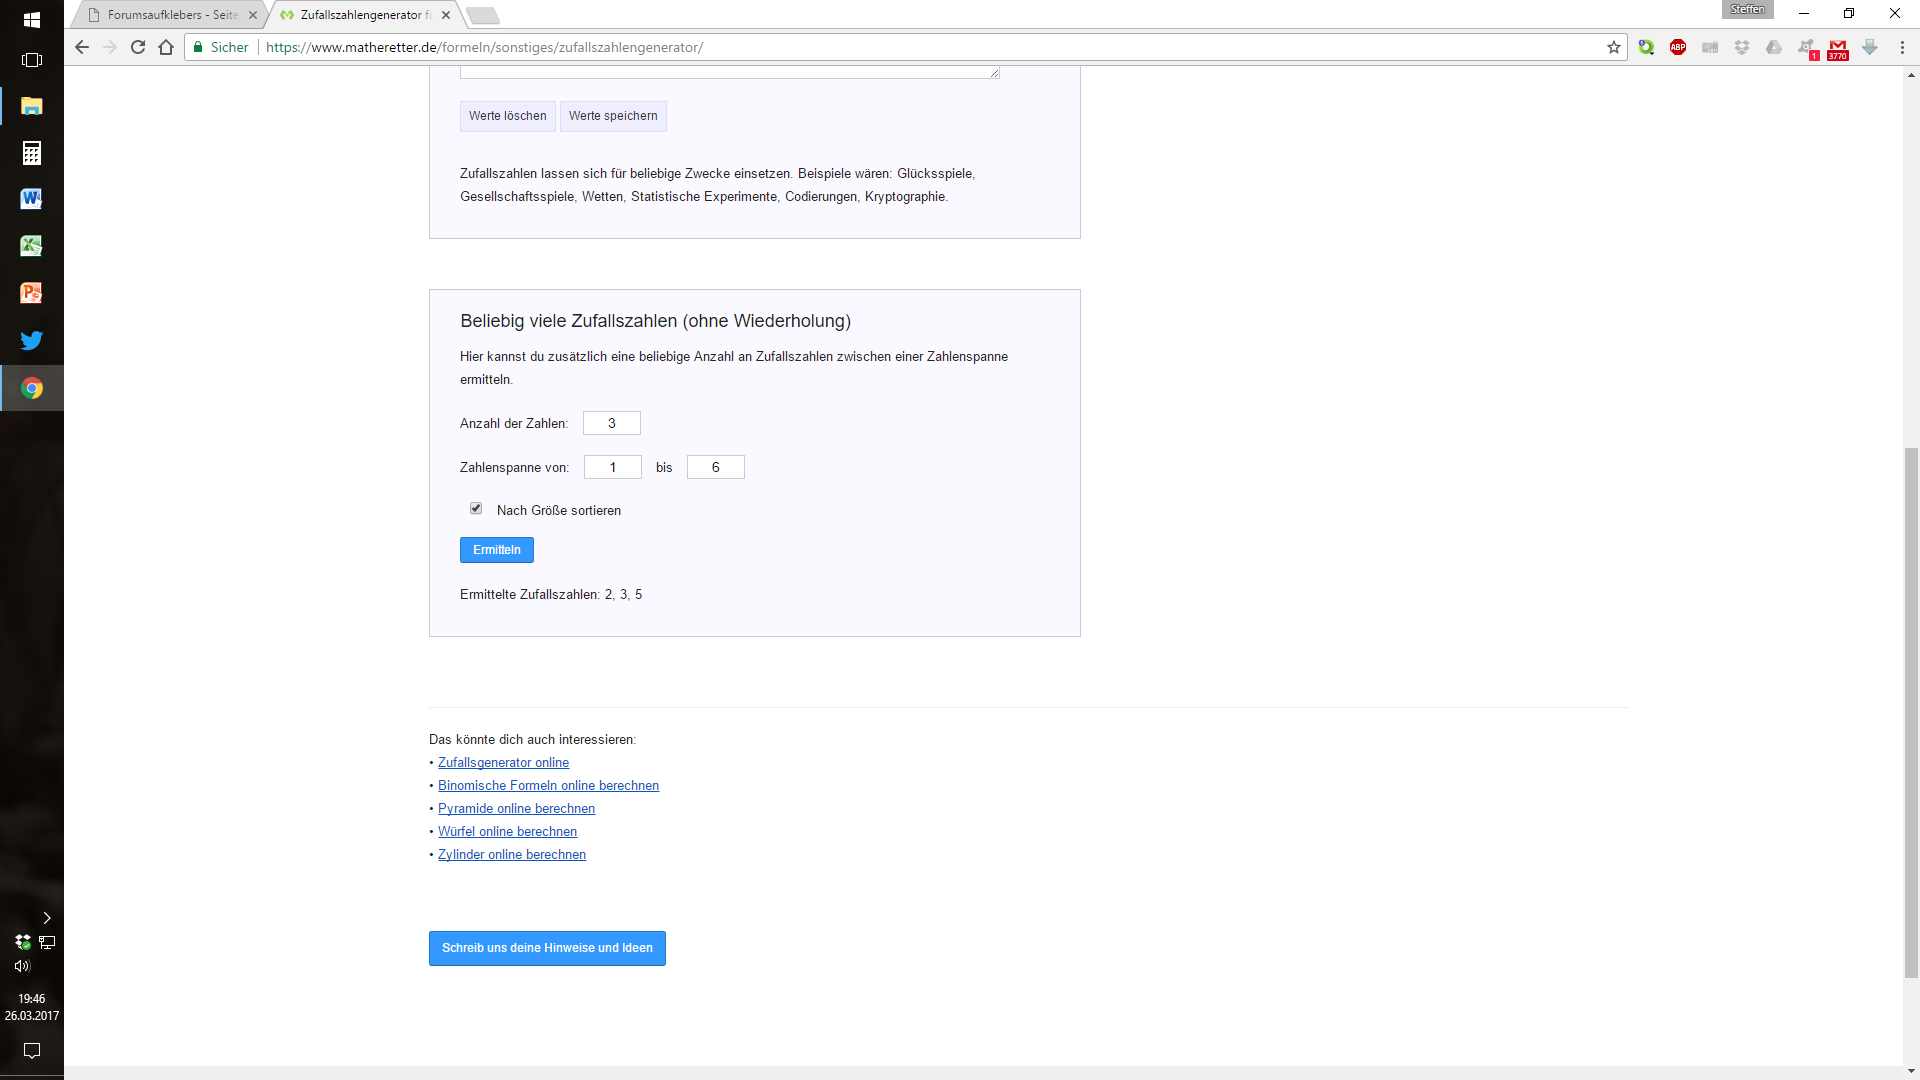
Task: Click the 'Anzahl der Zahlen' input field
Action: (x=612, y=423)
